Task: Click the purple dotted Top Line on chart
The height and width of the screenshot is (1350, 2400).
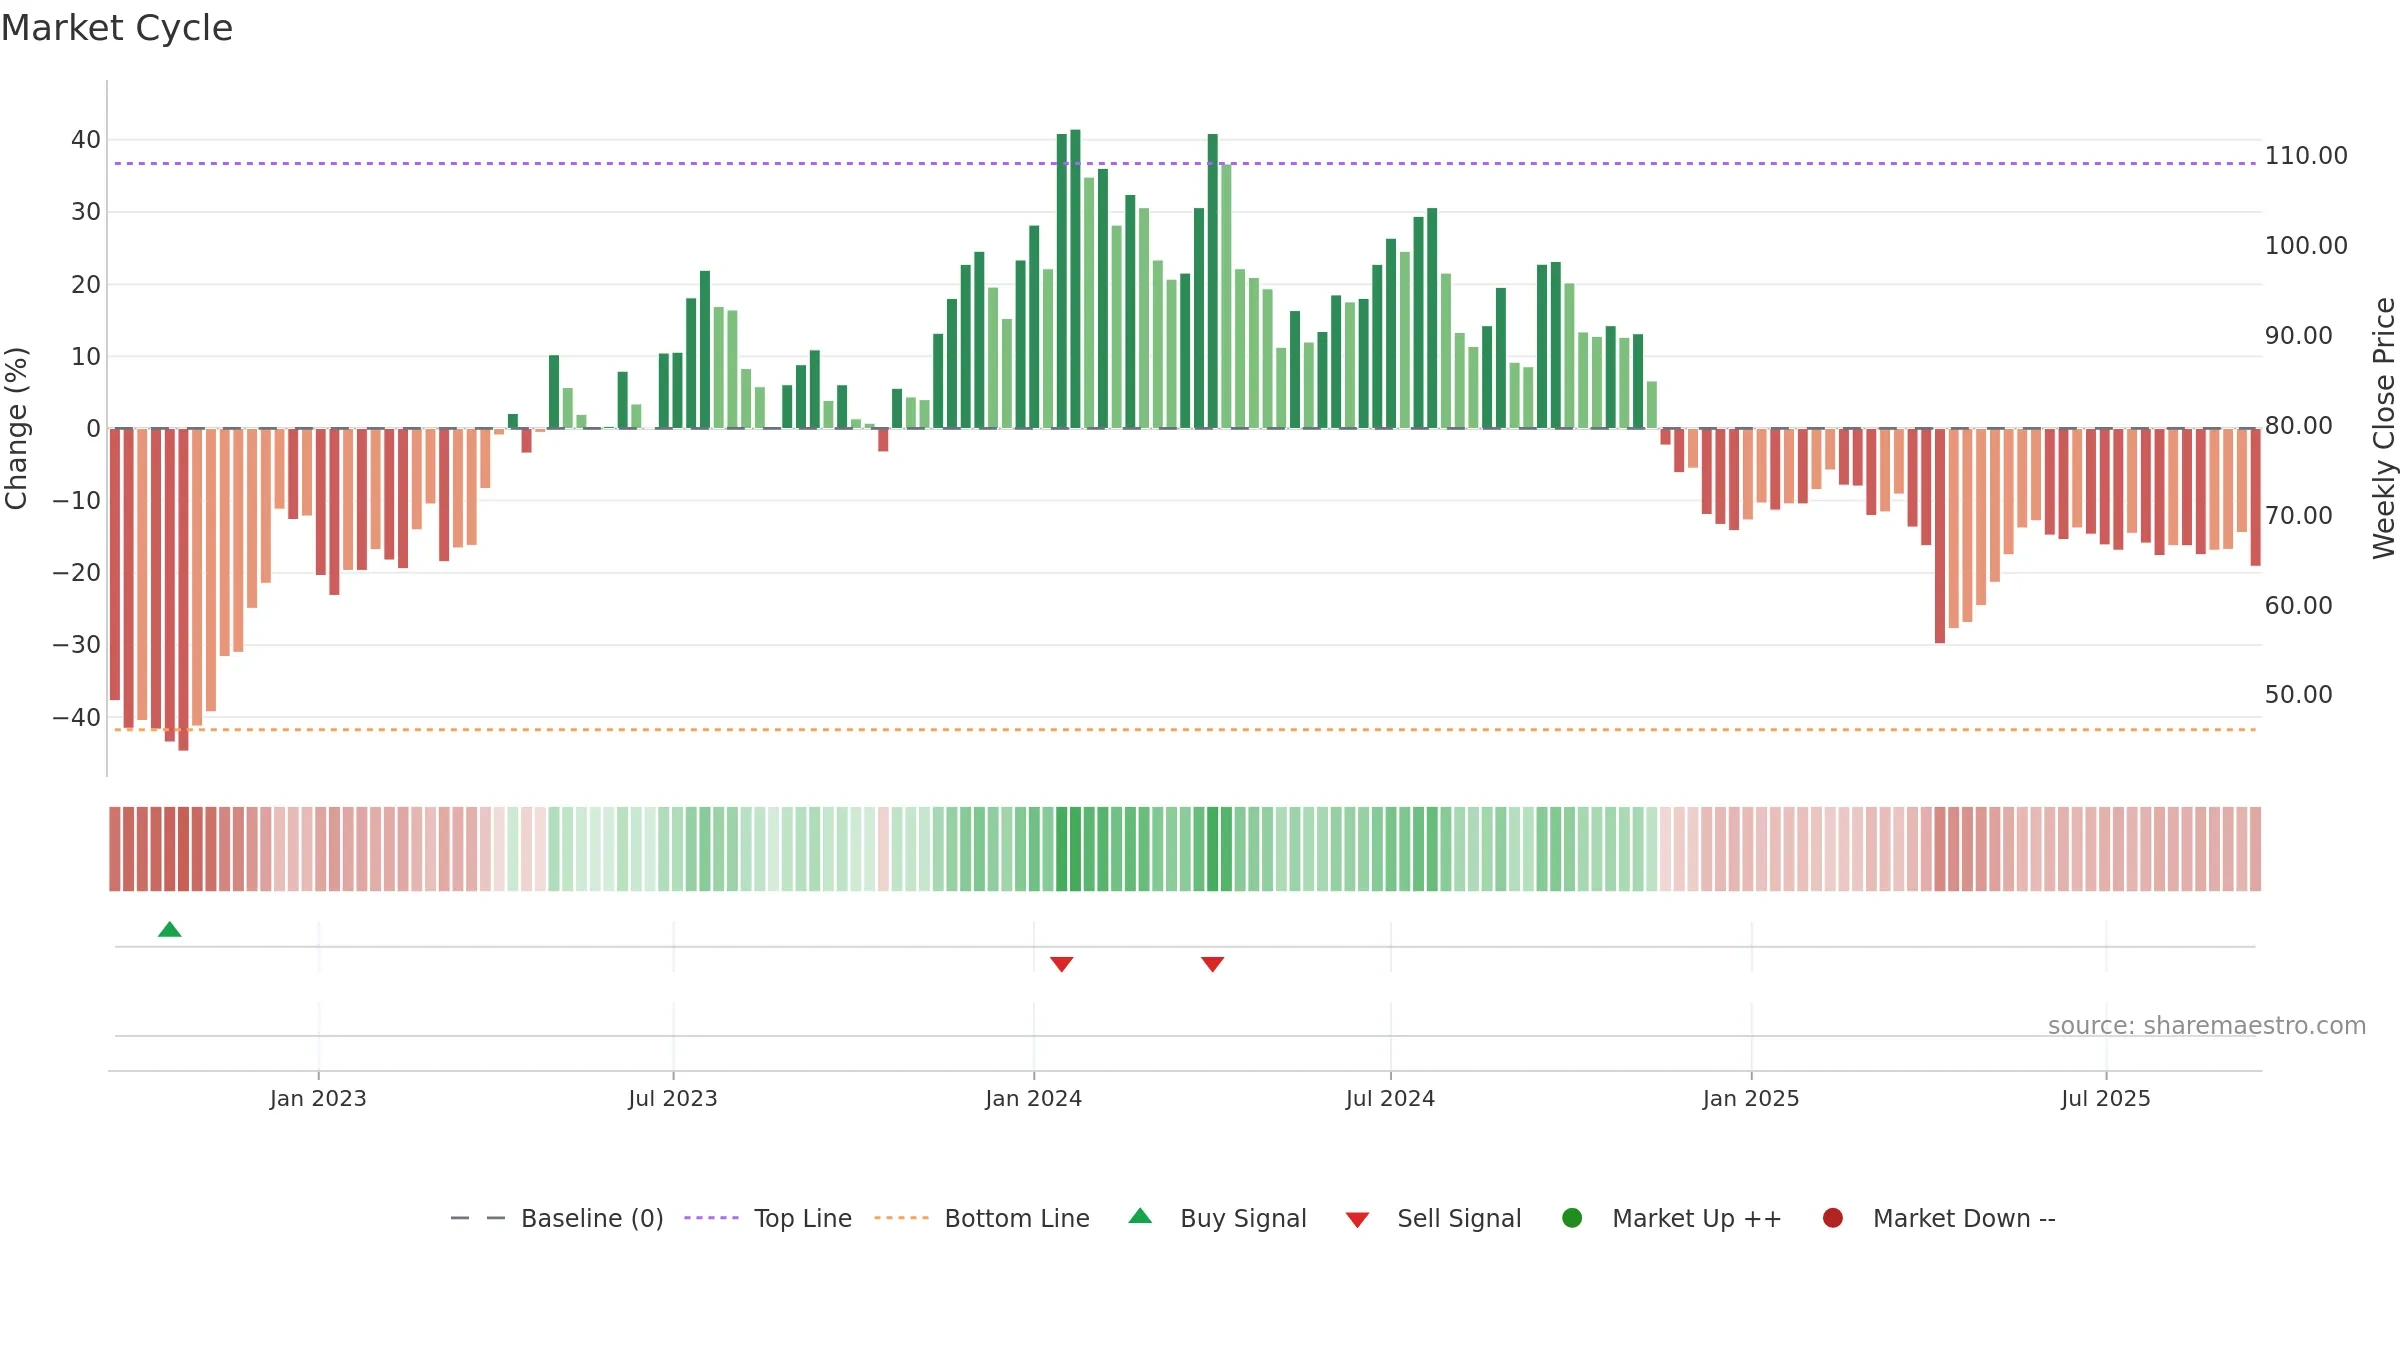Action: [x=1185, y=163]
